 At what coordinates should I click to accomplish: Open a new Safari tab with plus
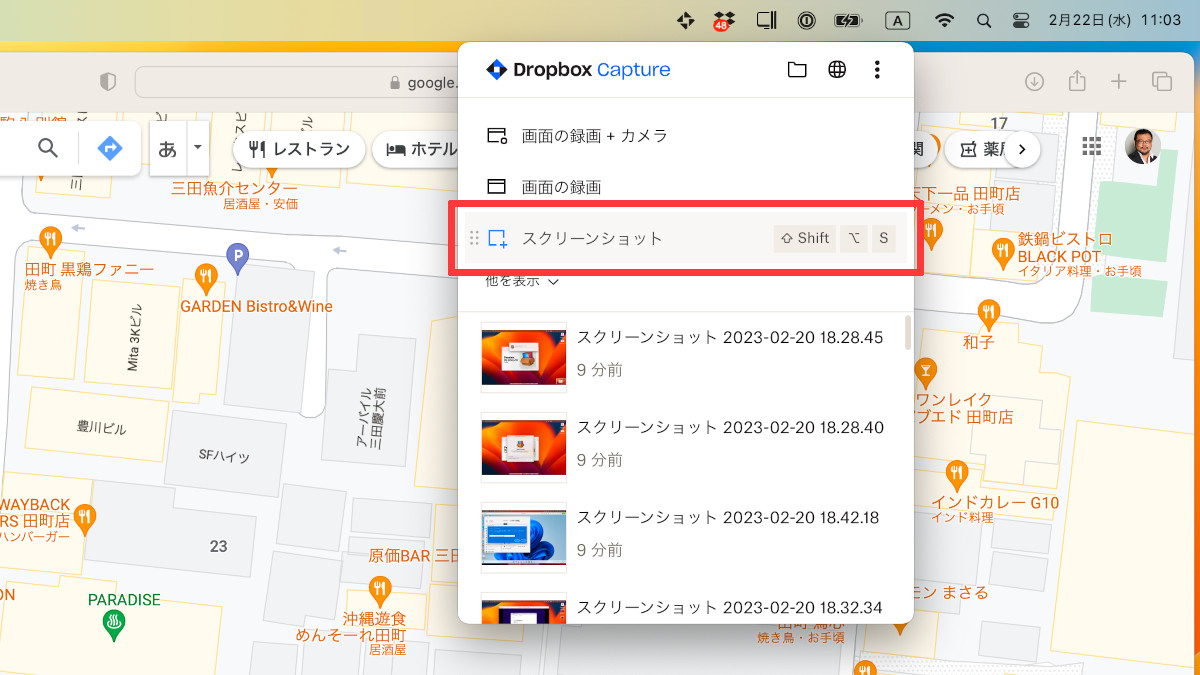click(1119, 82)
